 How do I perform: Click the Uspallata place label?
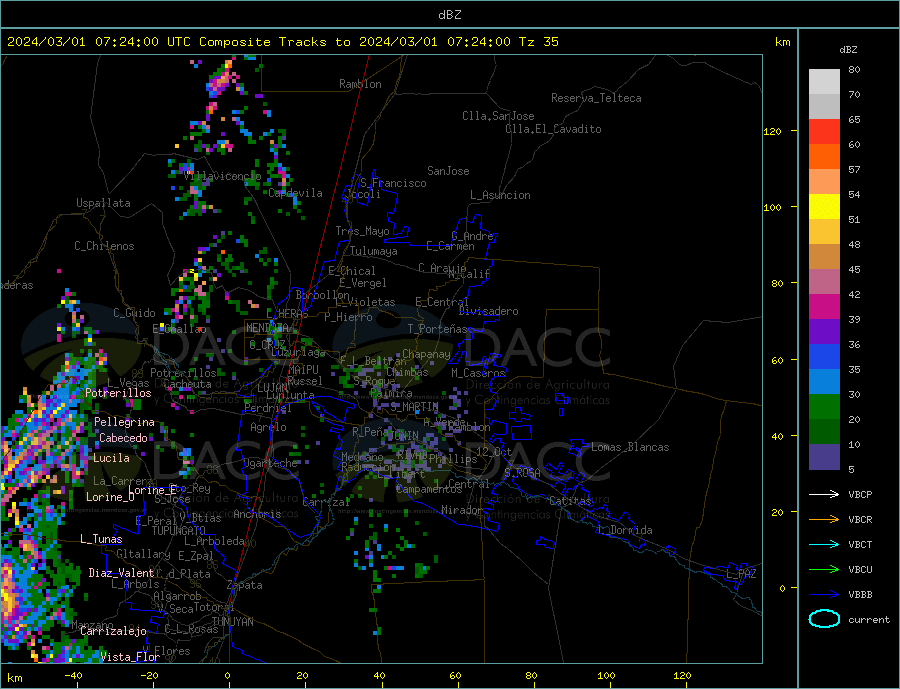pyautogui.click(x=103, y=203)
